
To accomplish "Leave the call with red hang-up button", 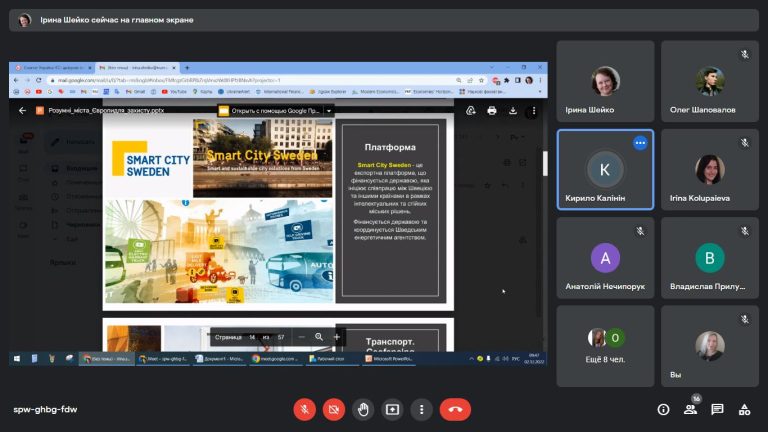I will pos(455,409).
